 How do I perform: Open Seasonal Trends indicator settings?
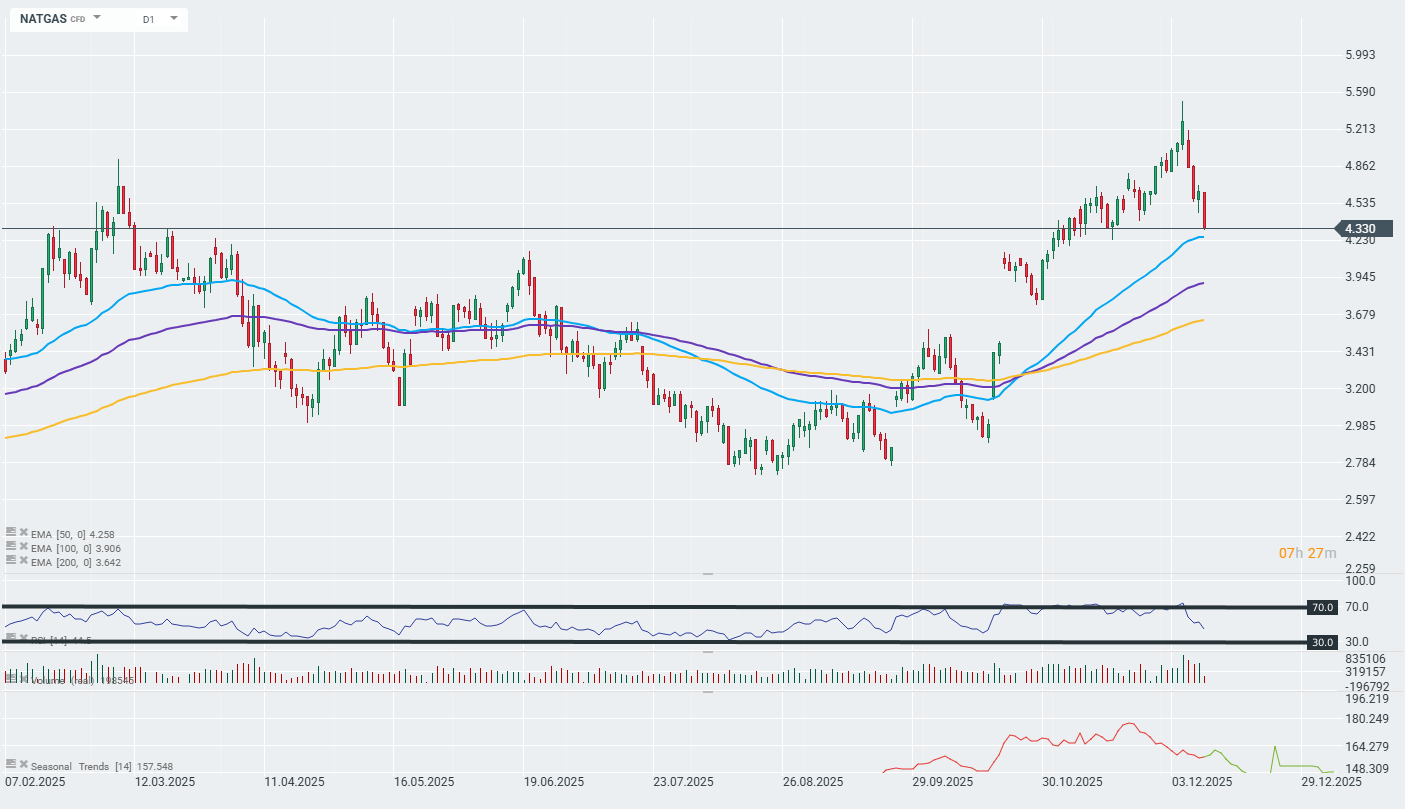pyautogui.click(x=10, y=764)
